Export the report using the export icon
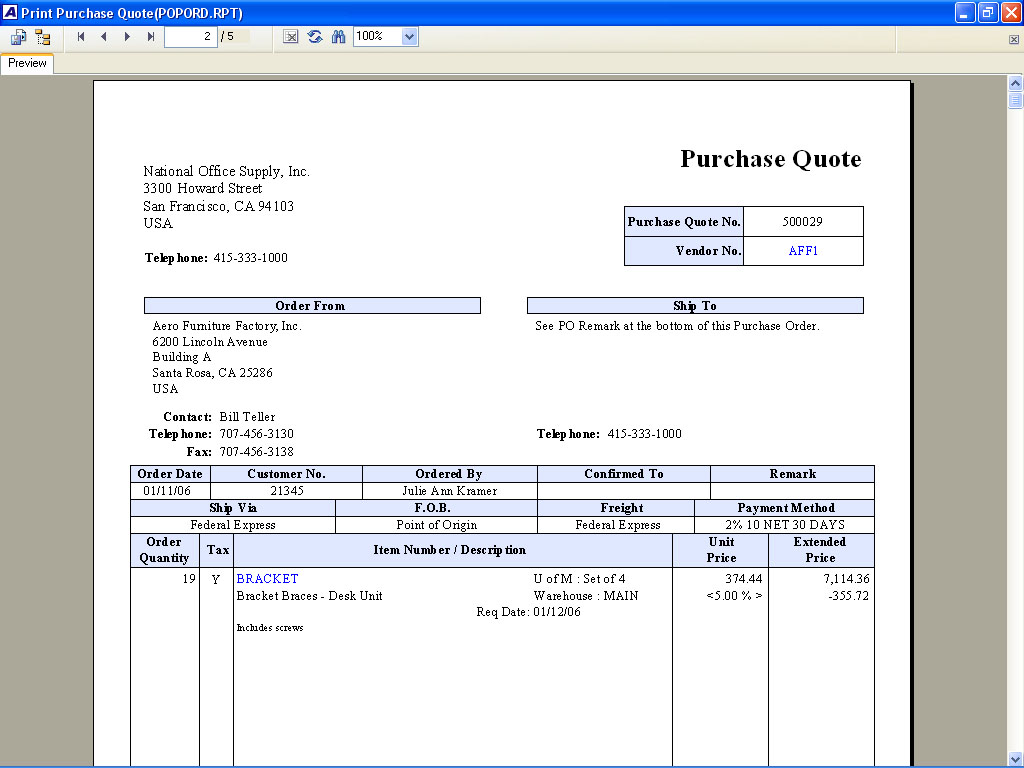This screenshot has height=768, width=1024. point(18,36)
